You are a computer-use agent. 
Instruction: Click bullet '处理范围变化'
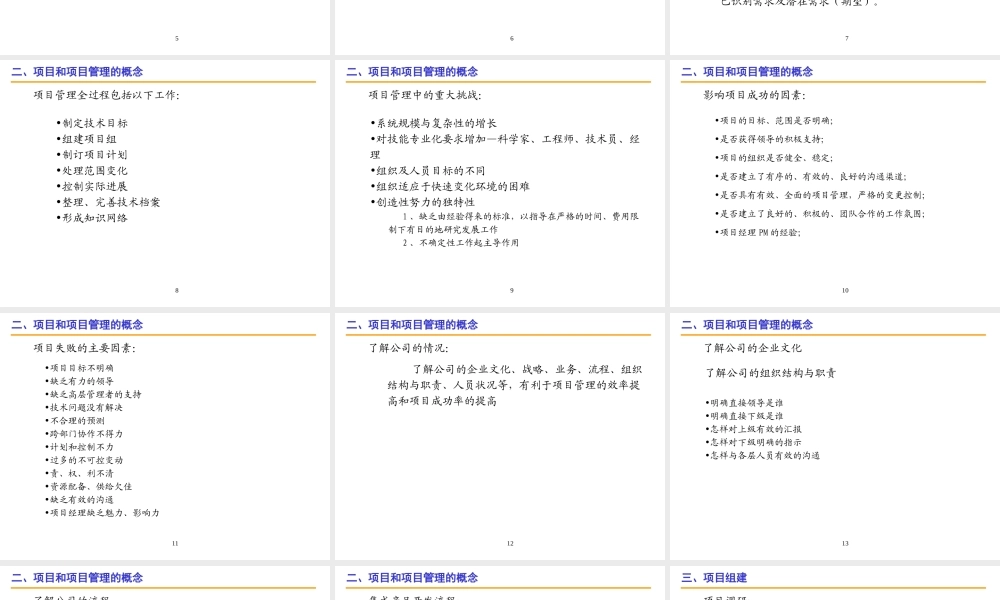[x=92, y=171]
